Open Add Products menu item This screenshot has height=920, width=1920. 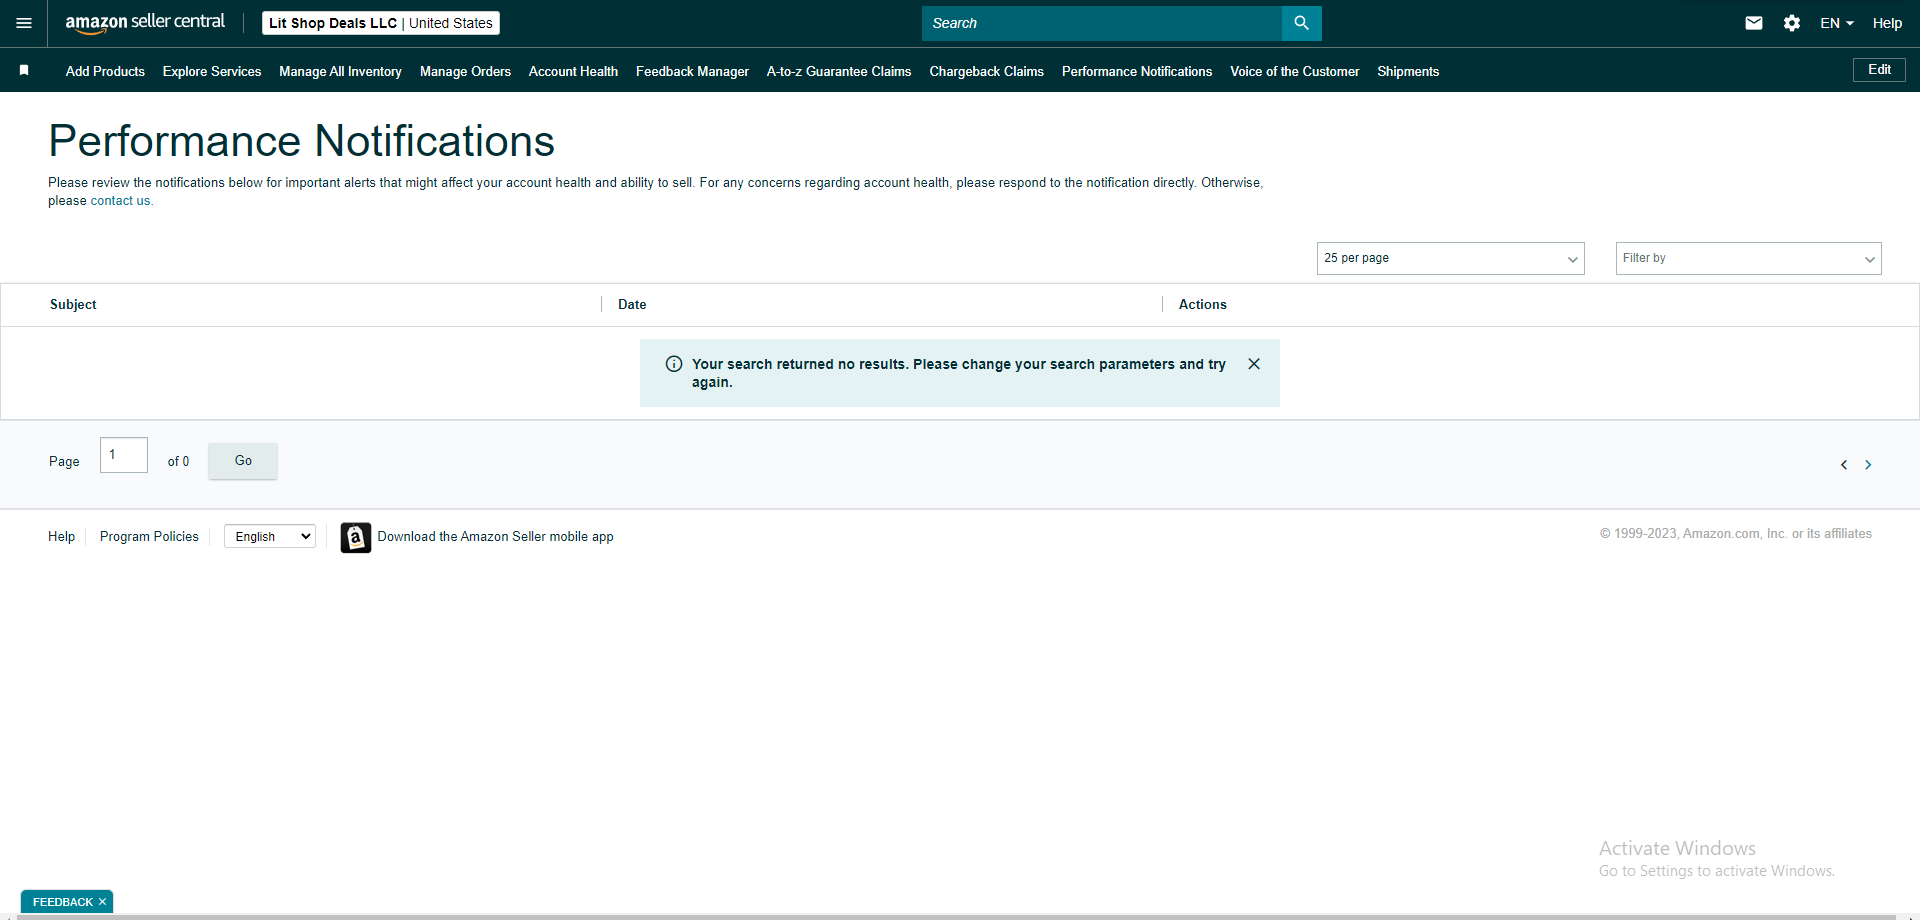point(105,71)
